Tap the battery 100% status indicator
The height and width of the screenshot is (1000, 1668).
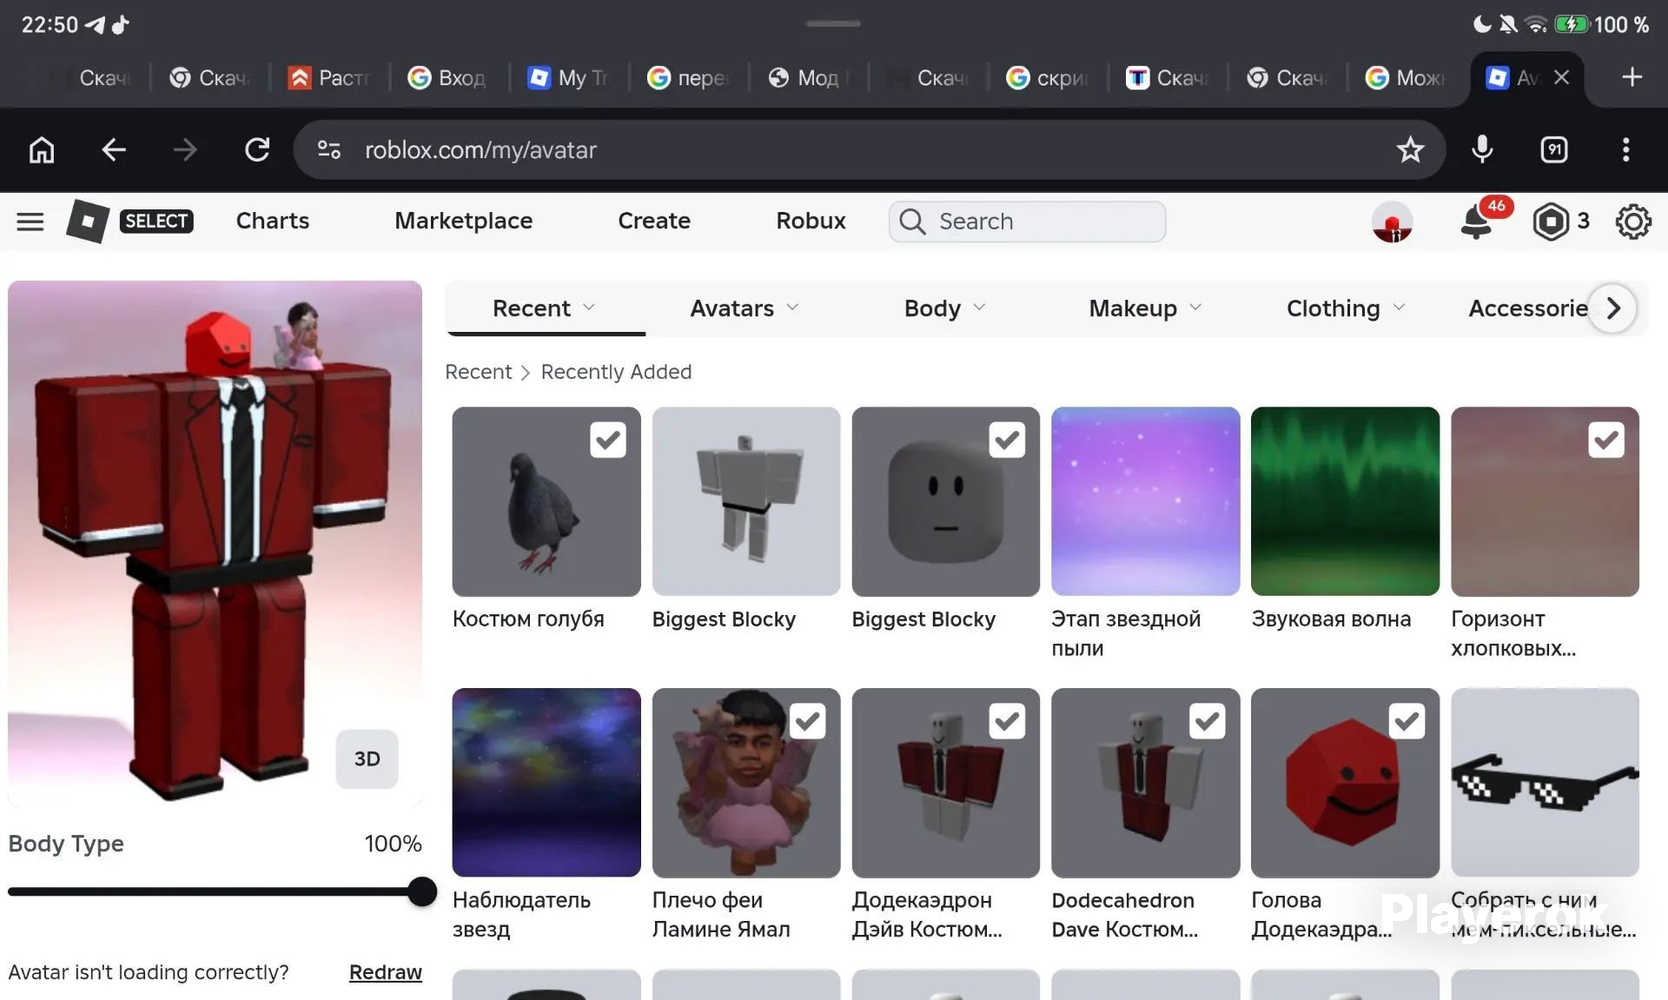1602,24
